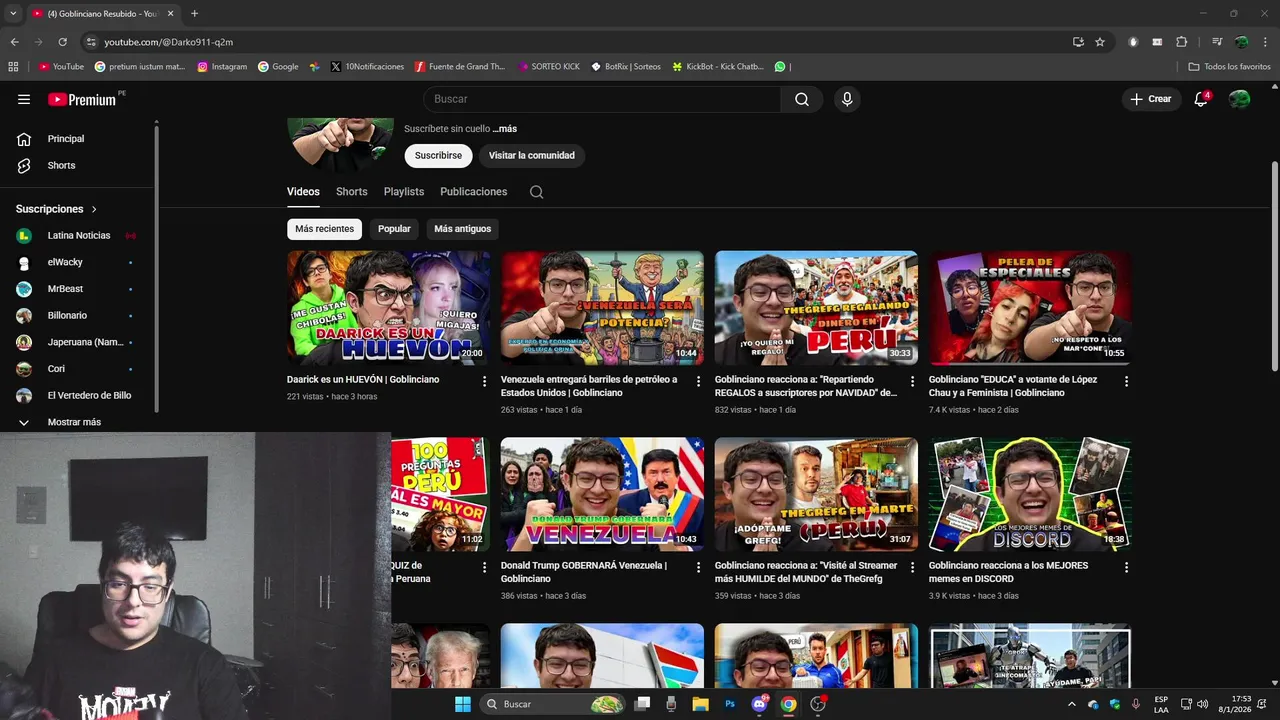Click the Crear button
This screenshot has height=720, width=1280.
[x=1151, y=99]
